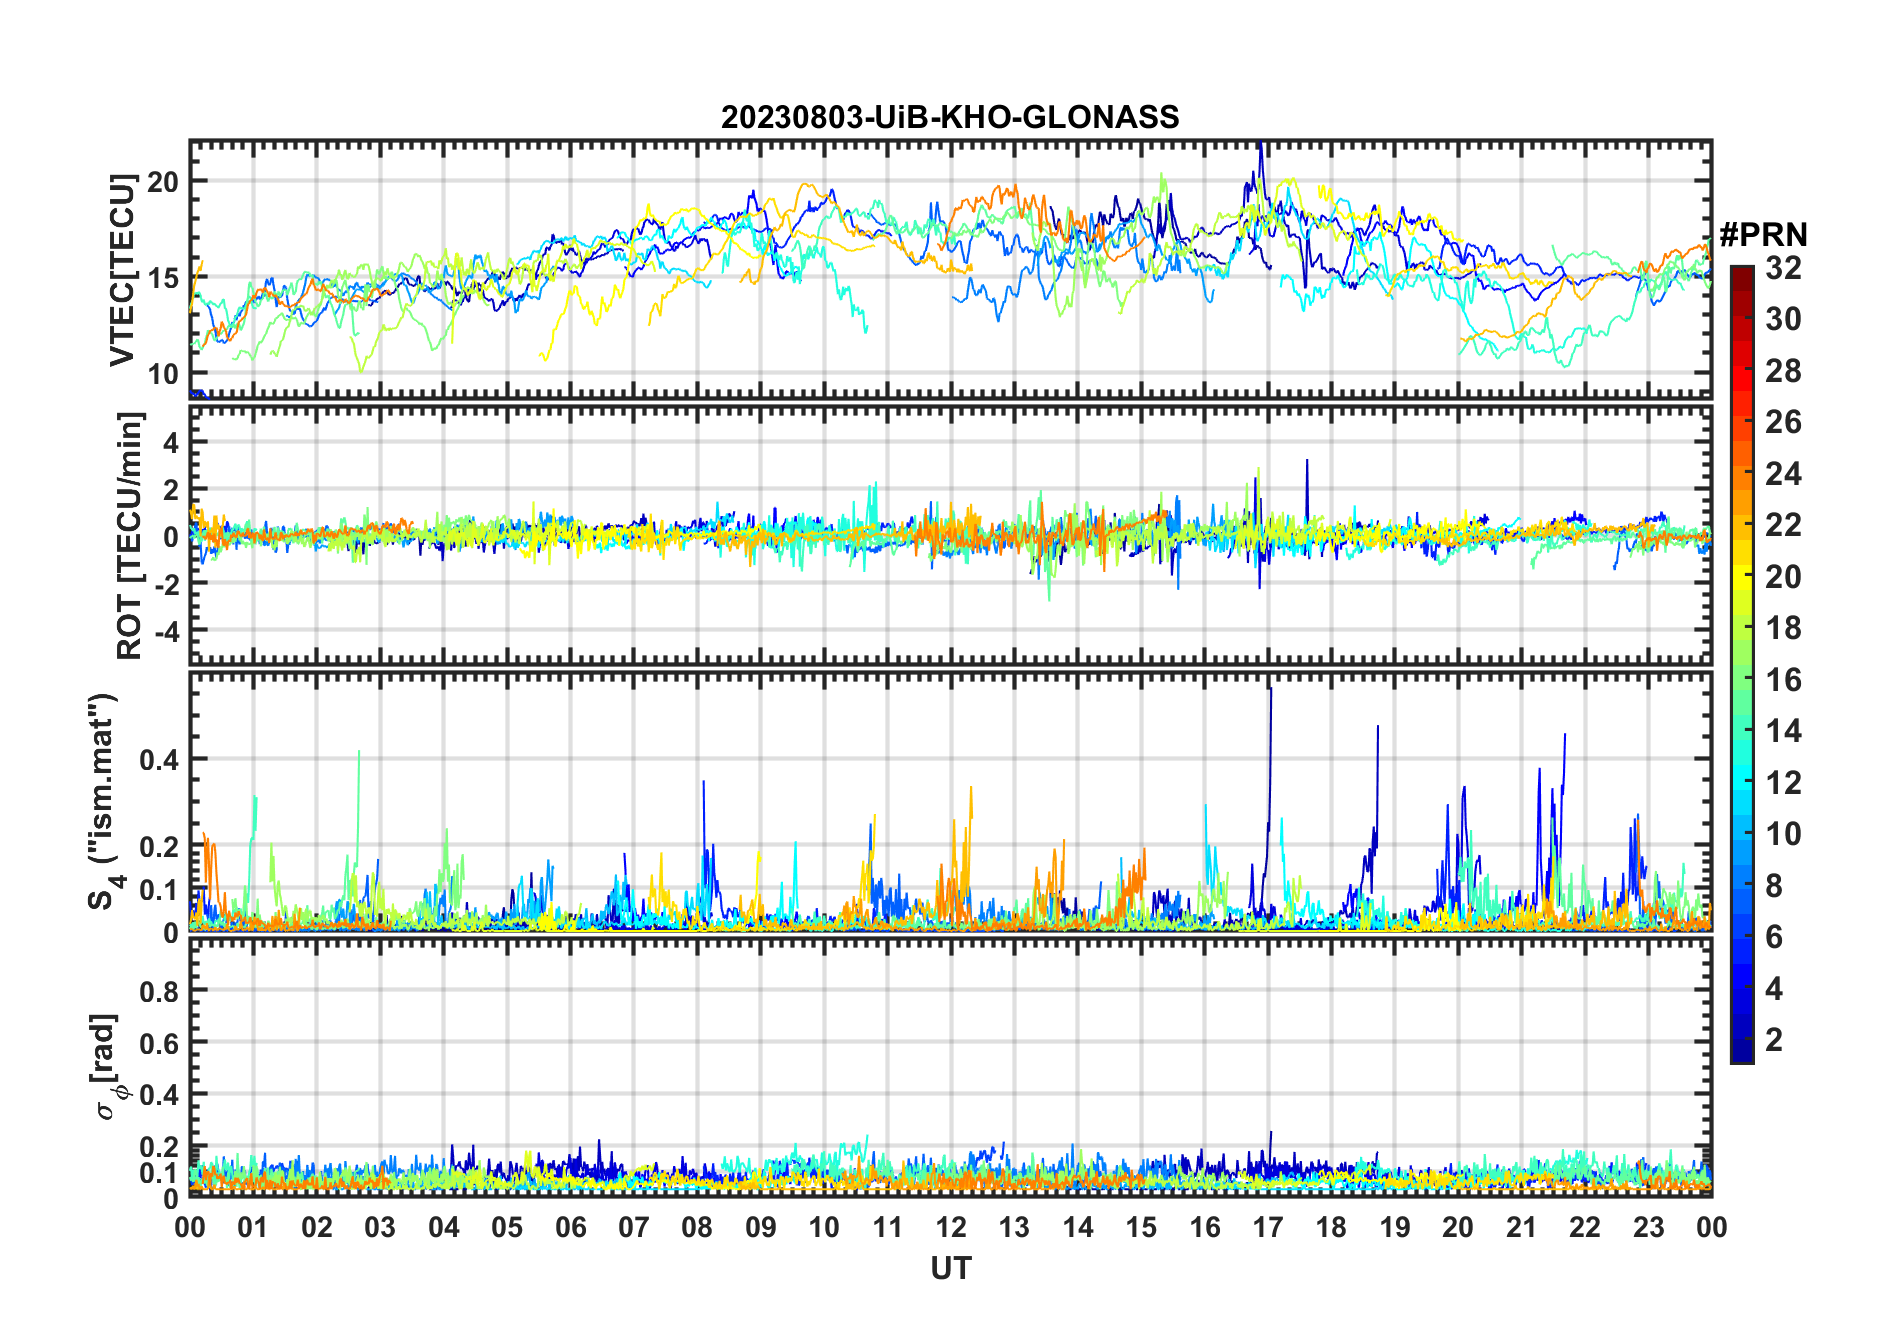Click the σφ axis tick label "0.8"
This screenshot has height=1330, width=1902.
point(159,991)
